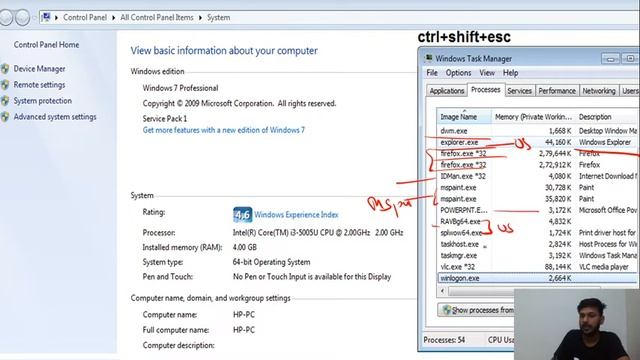Screen dimensions: 640x360
Task: Click the Back navigation arrow button
Action: [x=6, y=18]
